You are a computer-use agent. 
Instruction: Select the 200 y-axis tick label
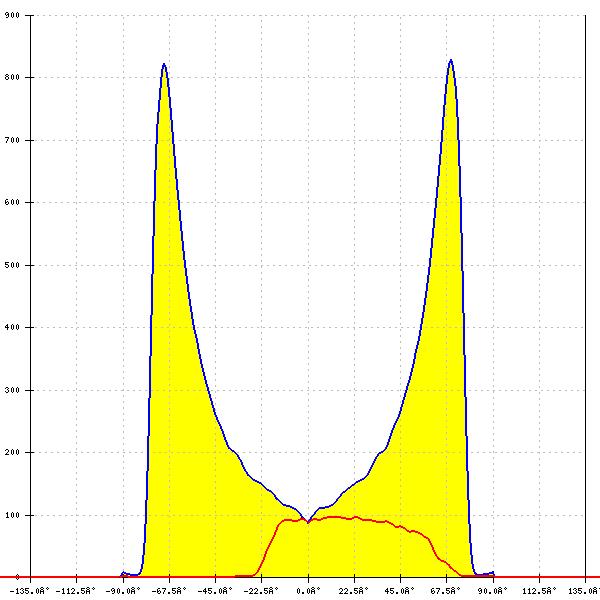coord(12,452)
